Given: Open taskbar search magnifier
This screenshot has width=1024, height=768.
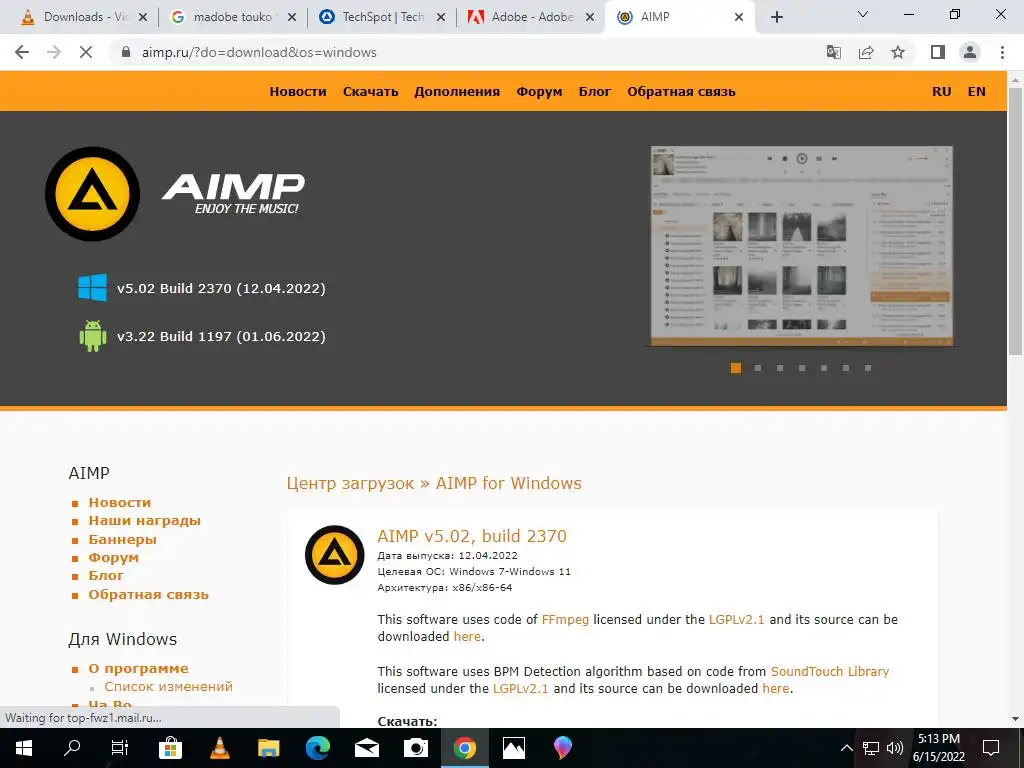Looking at the screenshot, I should pyautogui.click(x=72, y=748).
